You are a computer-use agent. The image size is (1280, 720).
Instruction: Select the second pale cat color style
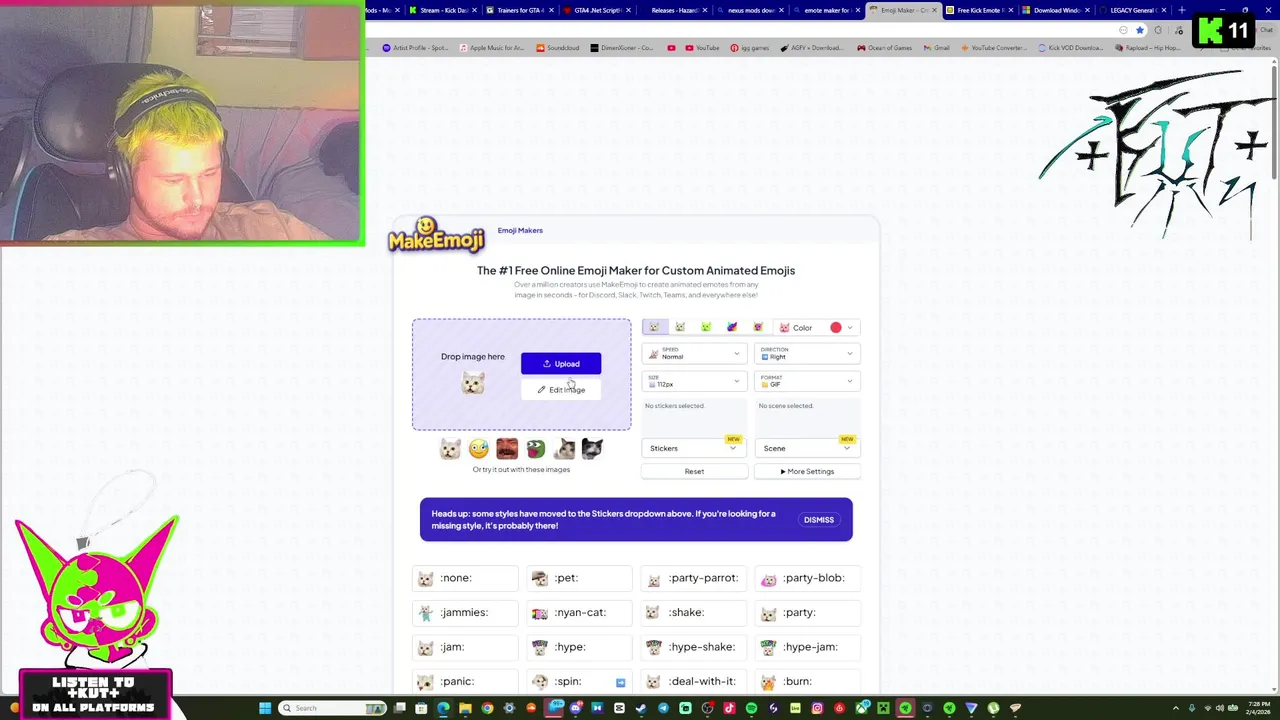(680, 327)
